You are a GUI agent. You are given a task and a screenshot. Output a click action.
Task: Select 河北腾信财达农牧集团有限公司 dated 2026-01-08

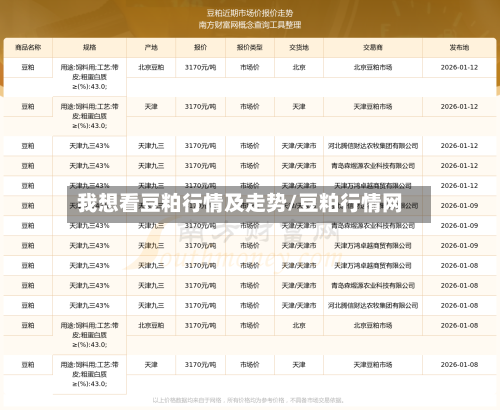coord(373,306)
